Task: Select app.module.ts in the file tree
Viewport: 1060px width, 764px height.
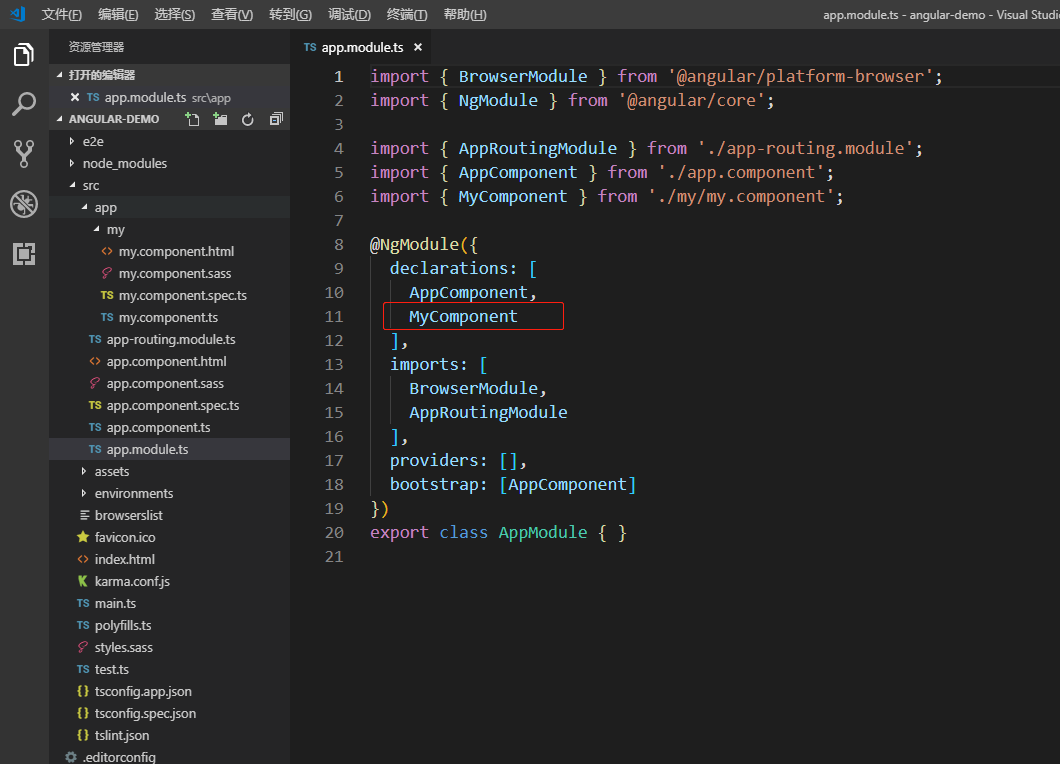Action: 170,450
